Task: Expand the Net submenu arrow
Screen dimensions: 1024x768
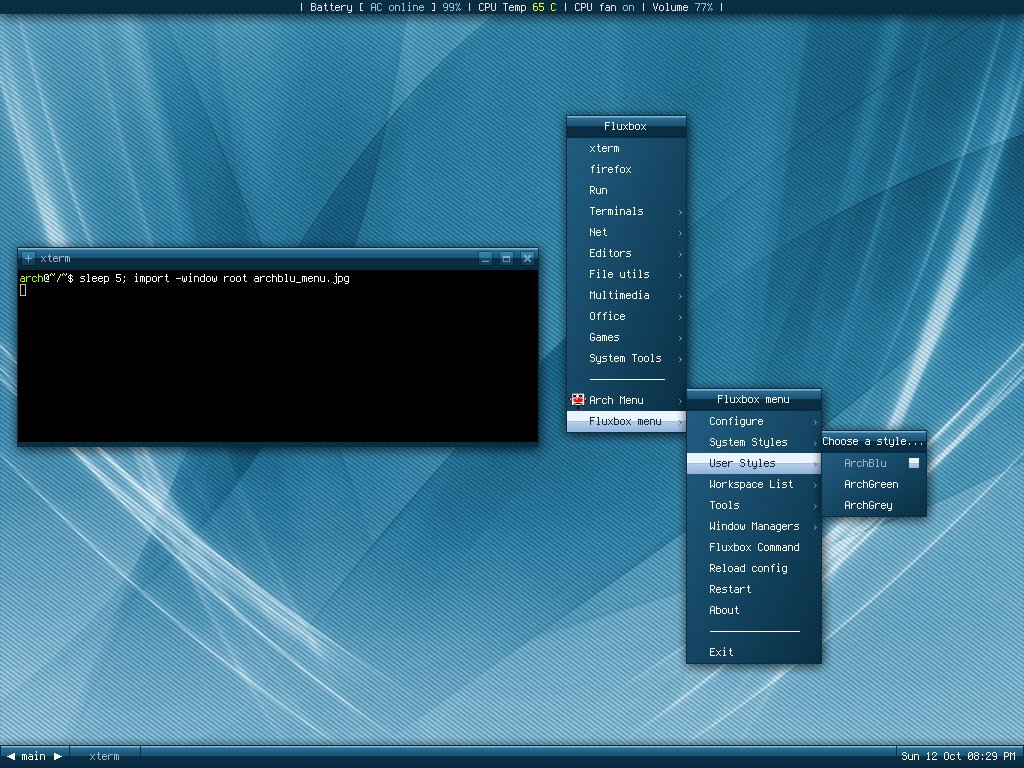Action: point(680,232)
